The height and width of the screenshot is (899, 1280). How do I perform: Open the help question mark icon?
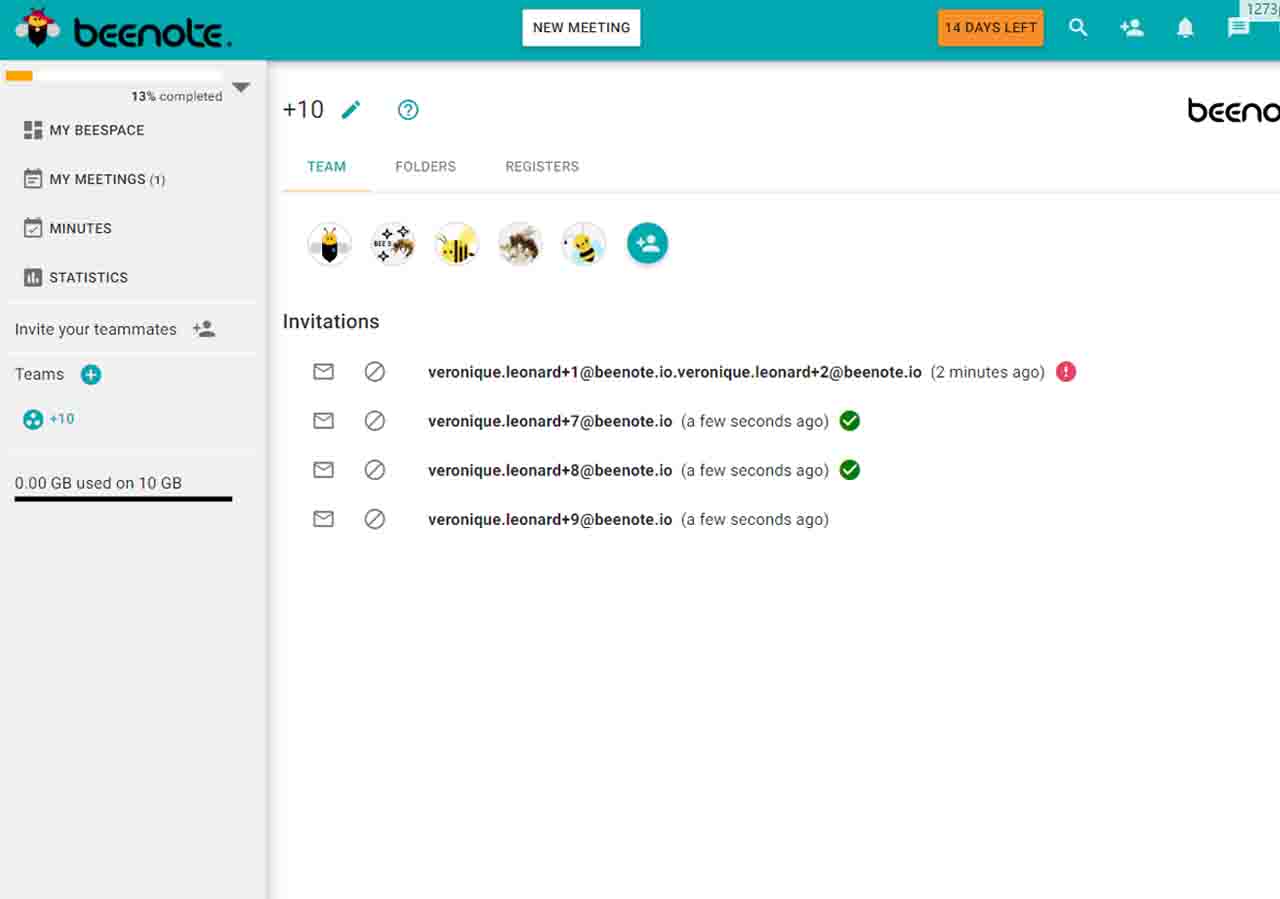[408, 110]
